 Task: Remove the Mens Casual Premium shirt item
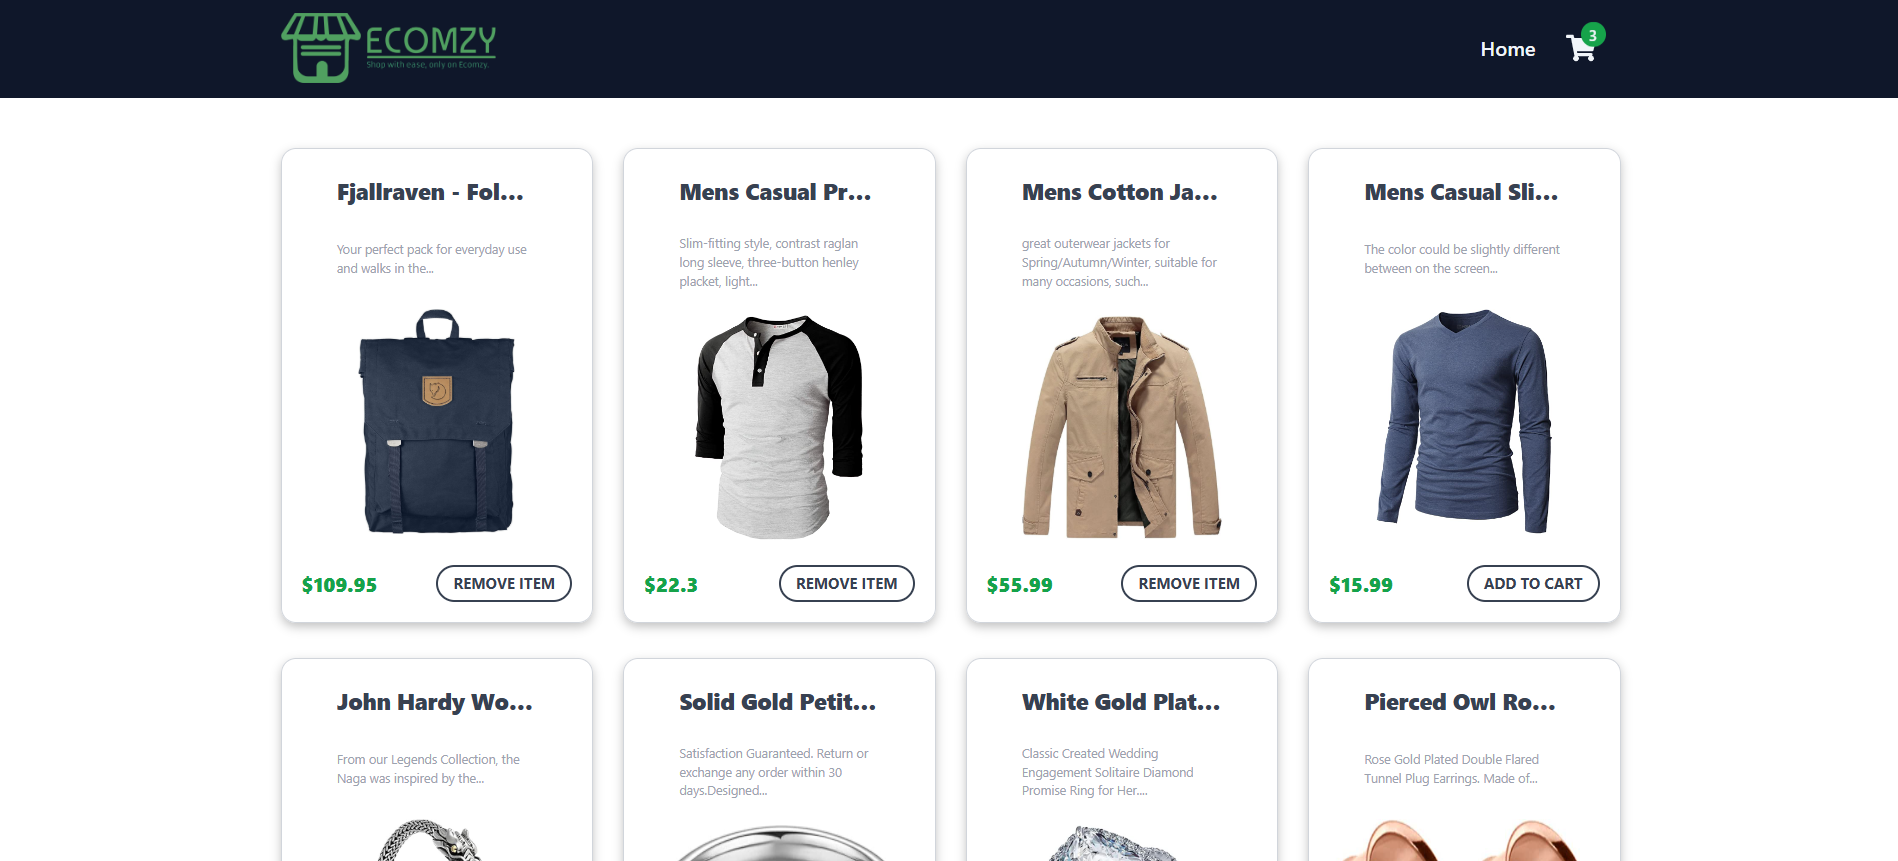point(846,584)
